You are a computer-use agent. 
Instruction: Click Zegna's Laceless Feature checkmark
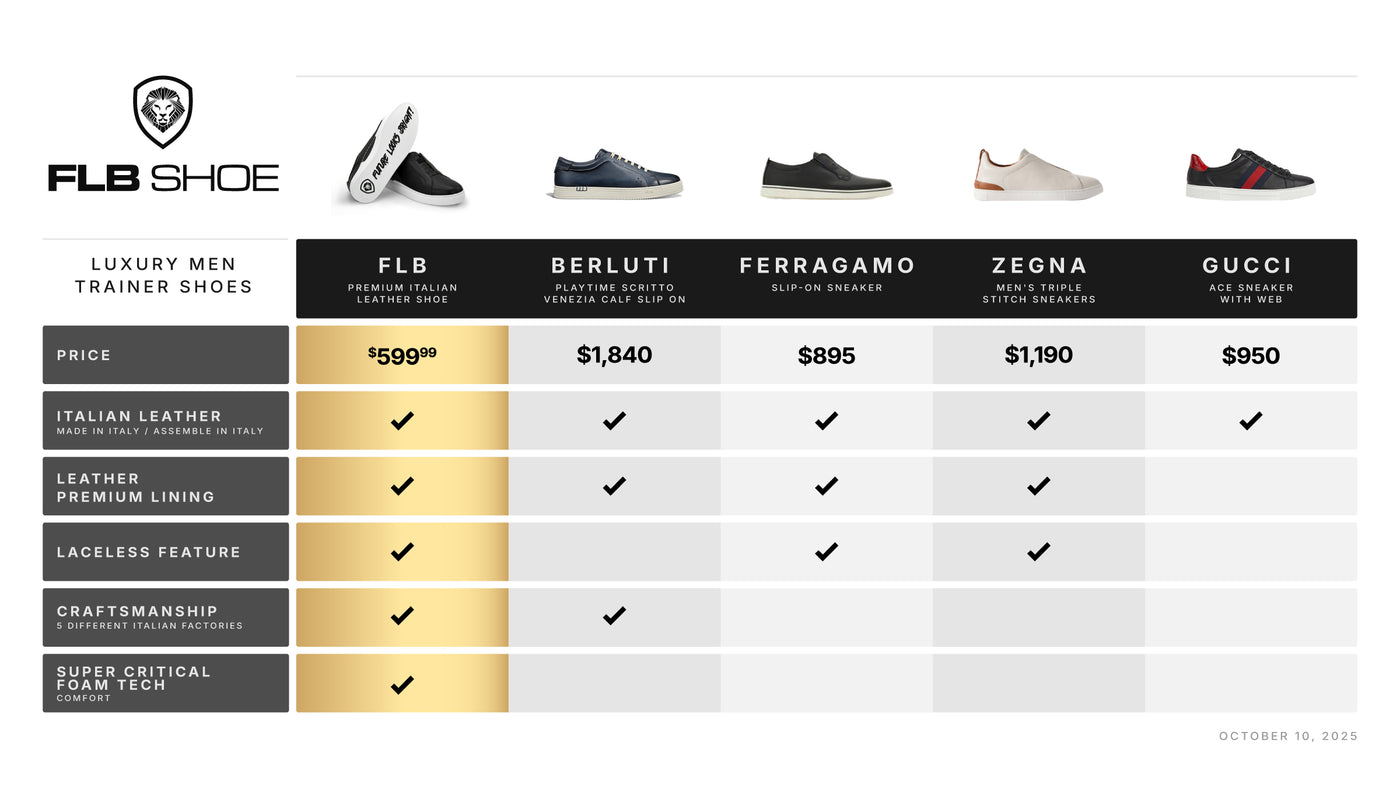[1038, 551]
